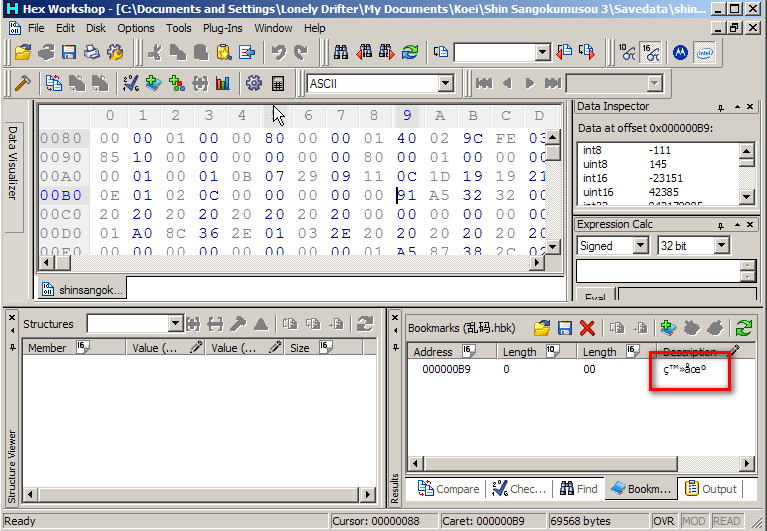Refresh bookmarks with green arrows icon
The width and height of the screenshot is (767, 531).
pyautogui.click(x=744, y=328)
